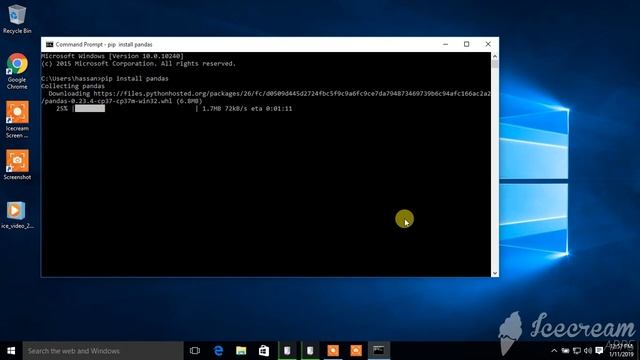The image size is (640, 360).
Task: Launch Microsoft Edge from the taskbar
Action: (x=218, y=351)
